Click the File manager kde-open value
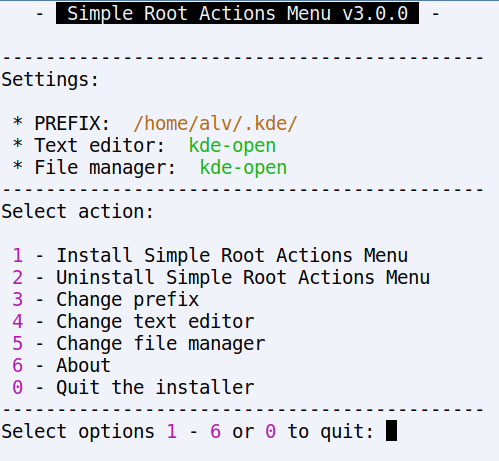499x461 pixels. click(x=243, y=168)
